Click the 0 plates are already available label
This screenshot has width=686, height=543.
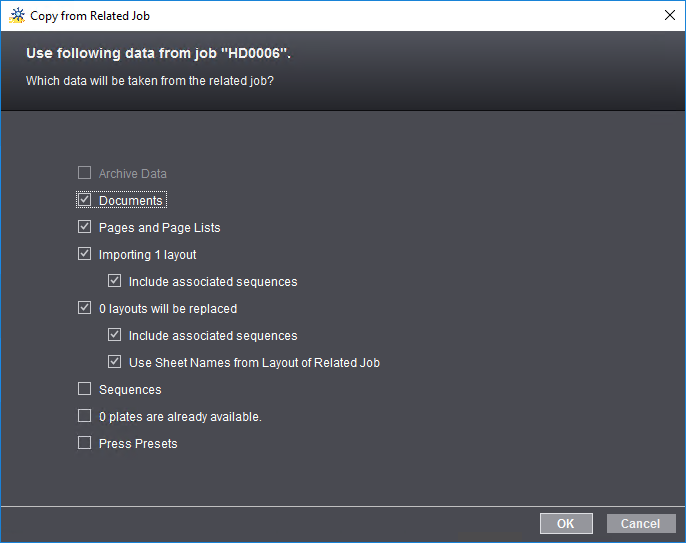(180, 416)
